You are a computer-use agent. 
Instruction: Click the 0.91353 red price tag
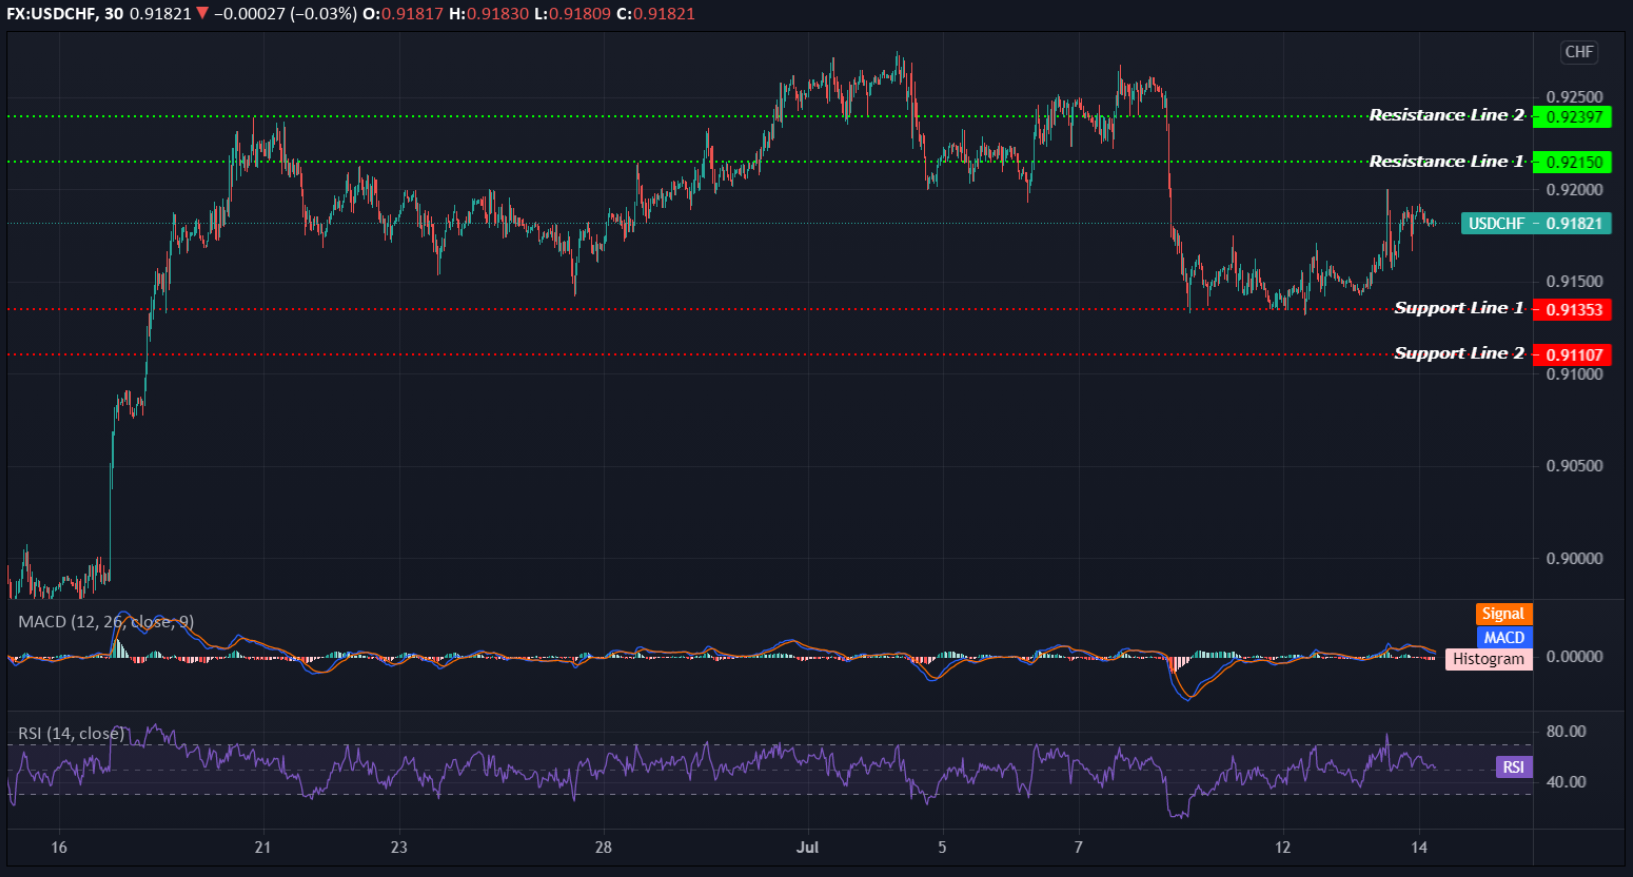click(1573, 310)
